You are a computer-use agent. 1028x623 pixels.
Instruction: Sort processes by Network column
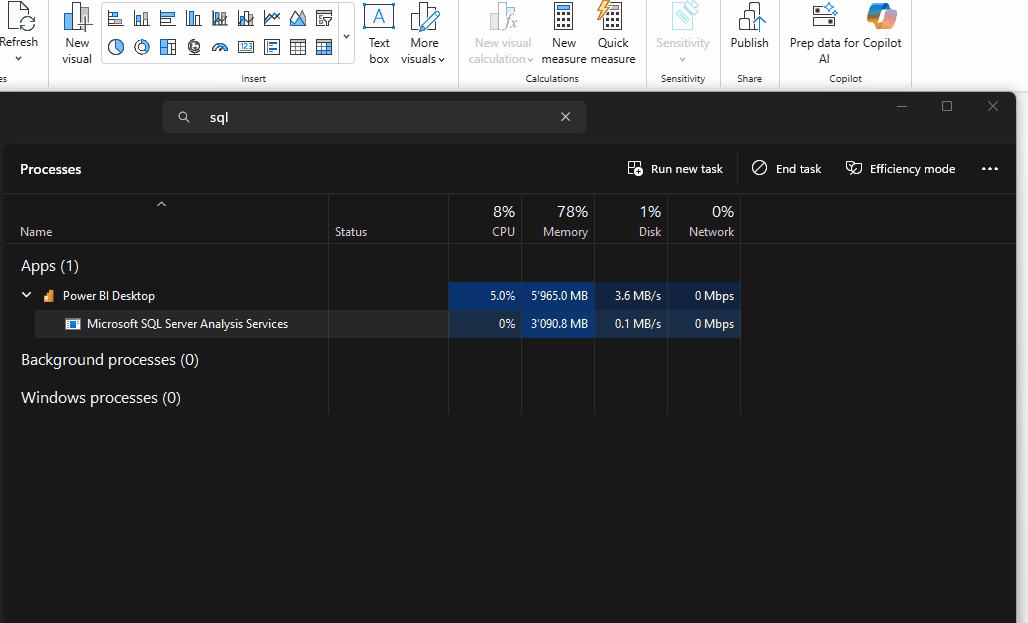(704, 220)
